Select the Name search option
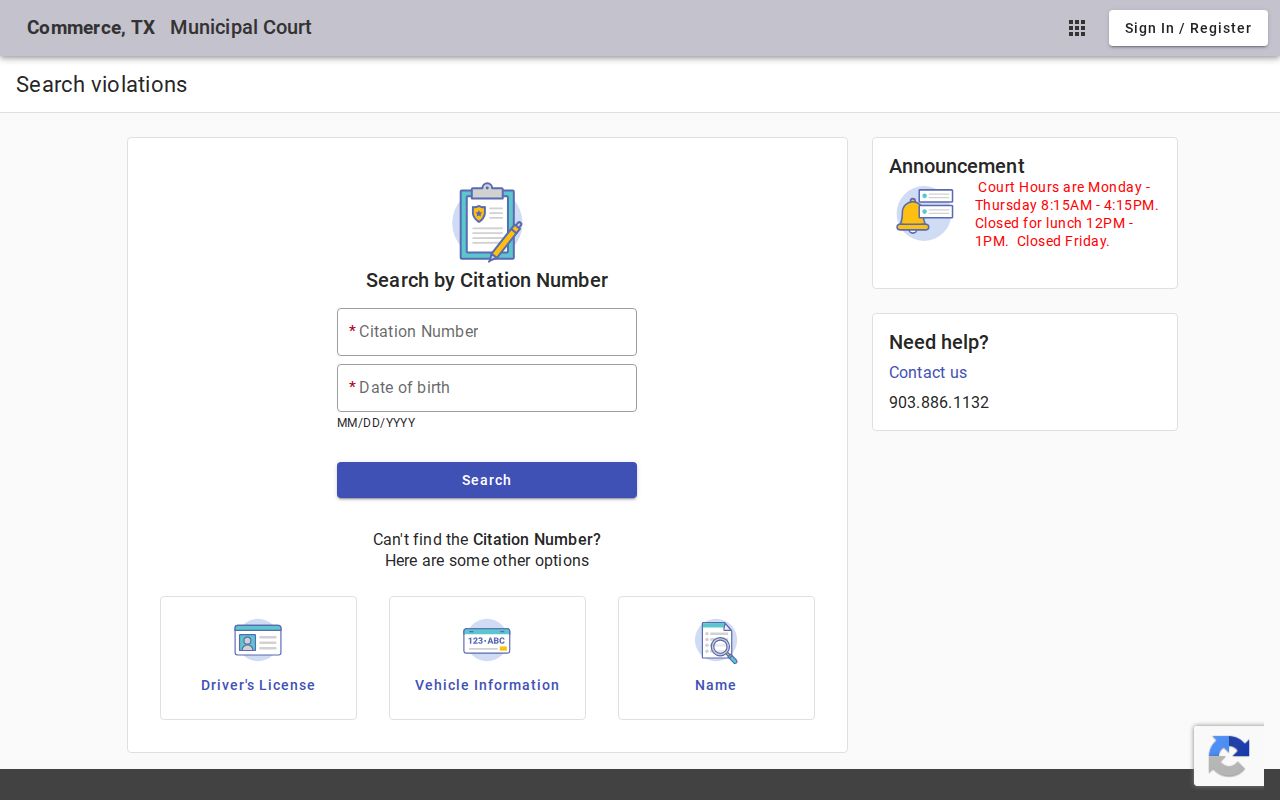Screen dimensions: 1280x800 pos(716,658)
